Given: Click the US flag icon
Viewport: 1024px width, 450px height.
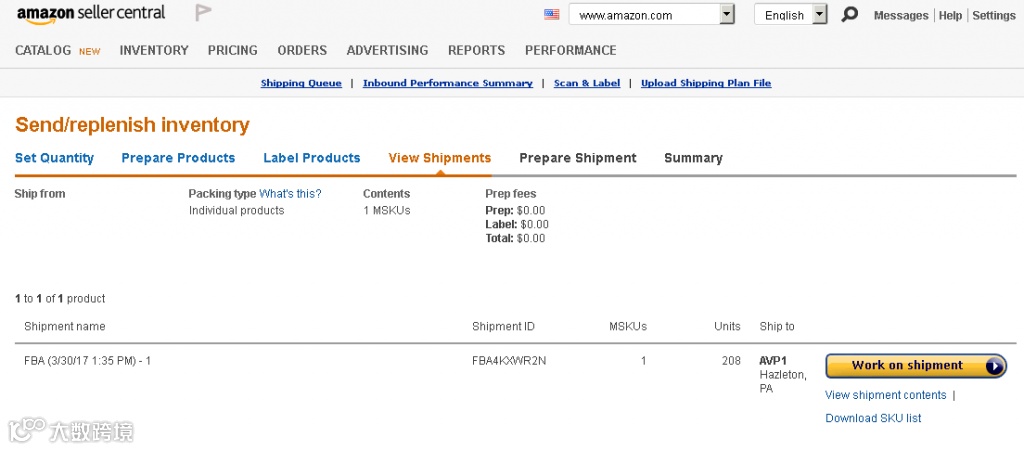Looking at the screenshot, I should pyautogui.click(x=552, y=15).
